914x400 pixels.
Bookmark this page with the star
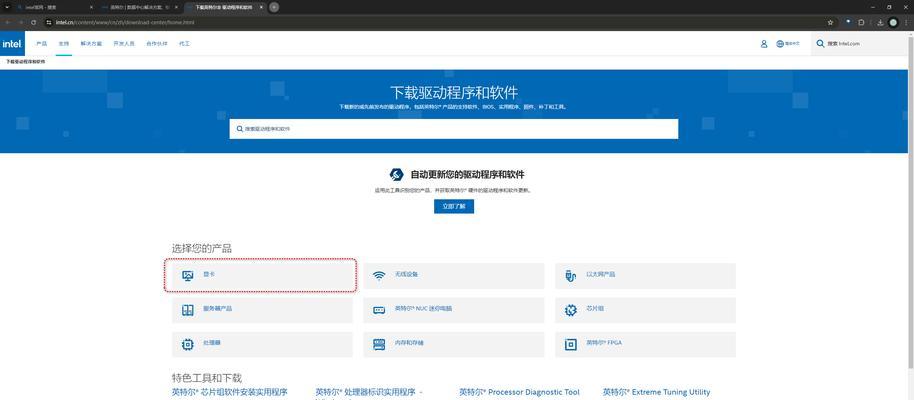tap(830, 22)
